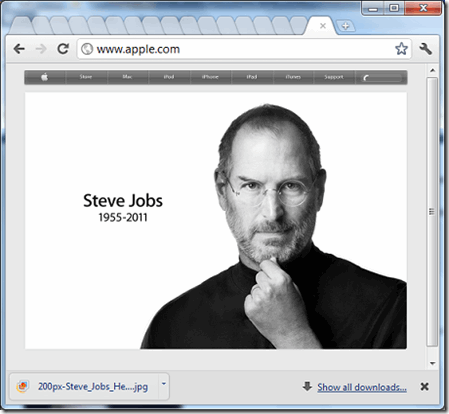Click the scrollbar up arrow
Screen dimensions: 449x414
[x=432, y=70]
